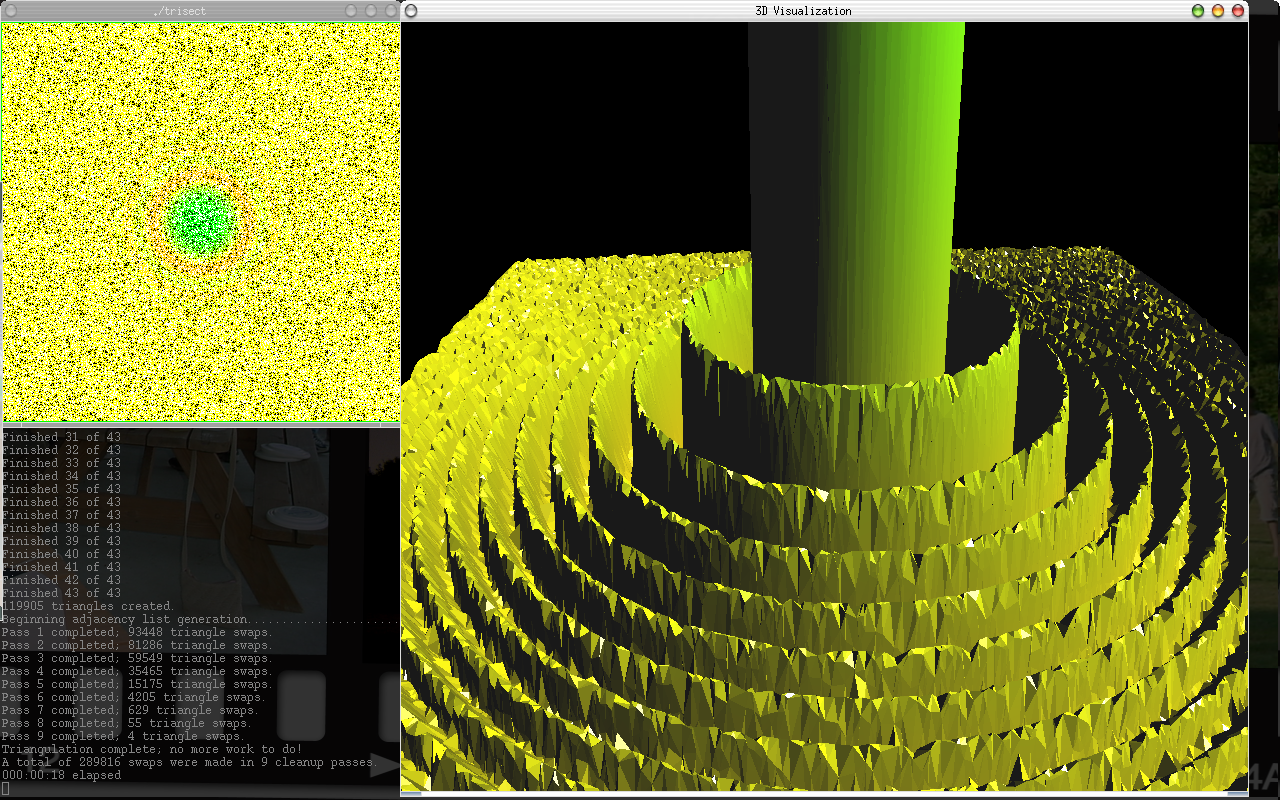Select line "Finished 31 of 43"
Screen dimensions: 1280x800
click(x=61, y=437)
